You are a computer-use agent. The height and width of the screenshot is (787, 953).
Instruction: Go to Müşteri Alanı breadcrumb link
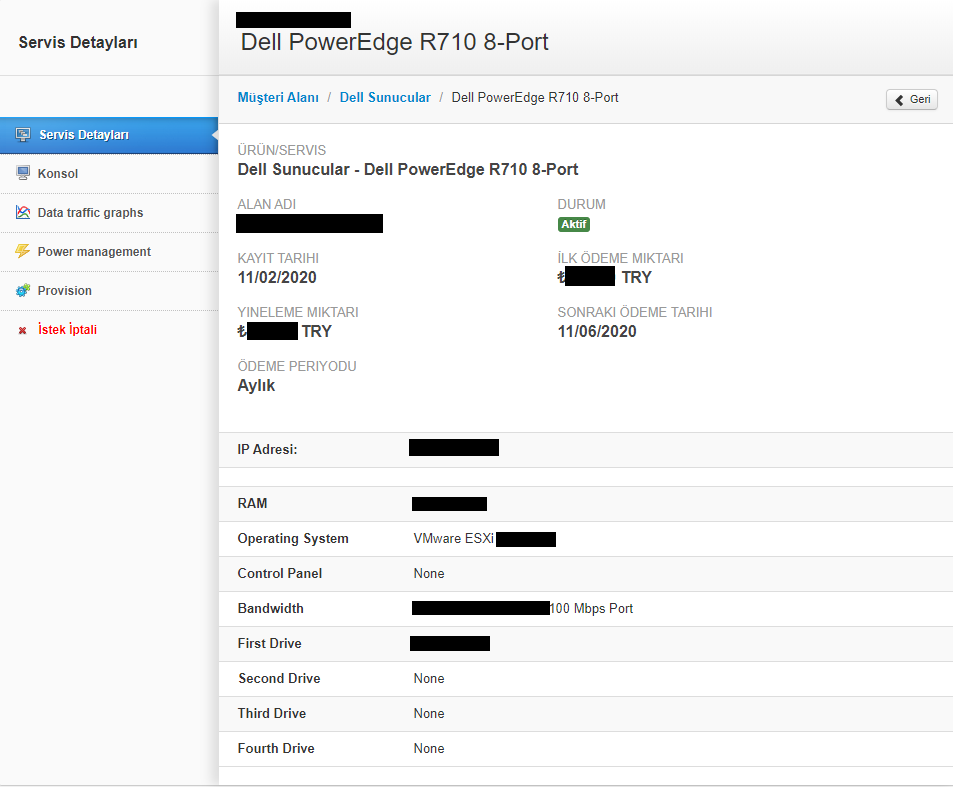[x=278, y=97]
